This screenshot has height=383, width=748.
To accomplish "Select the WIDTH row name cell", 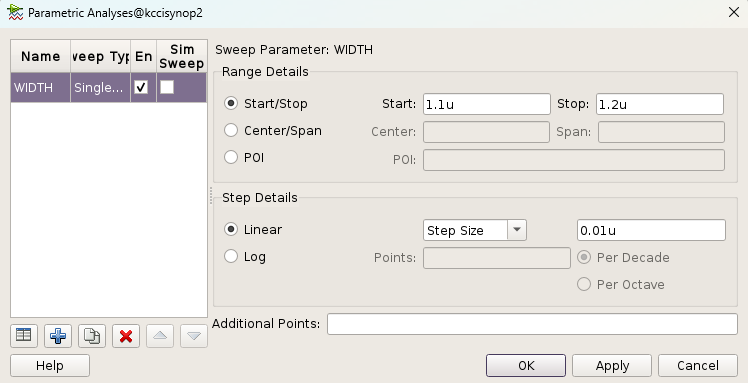I will (41, 87).
